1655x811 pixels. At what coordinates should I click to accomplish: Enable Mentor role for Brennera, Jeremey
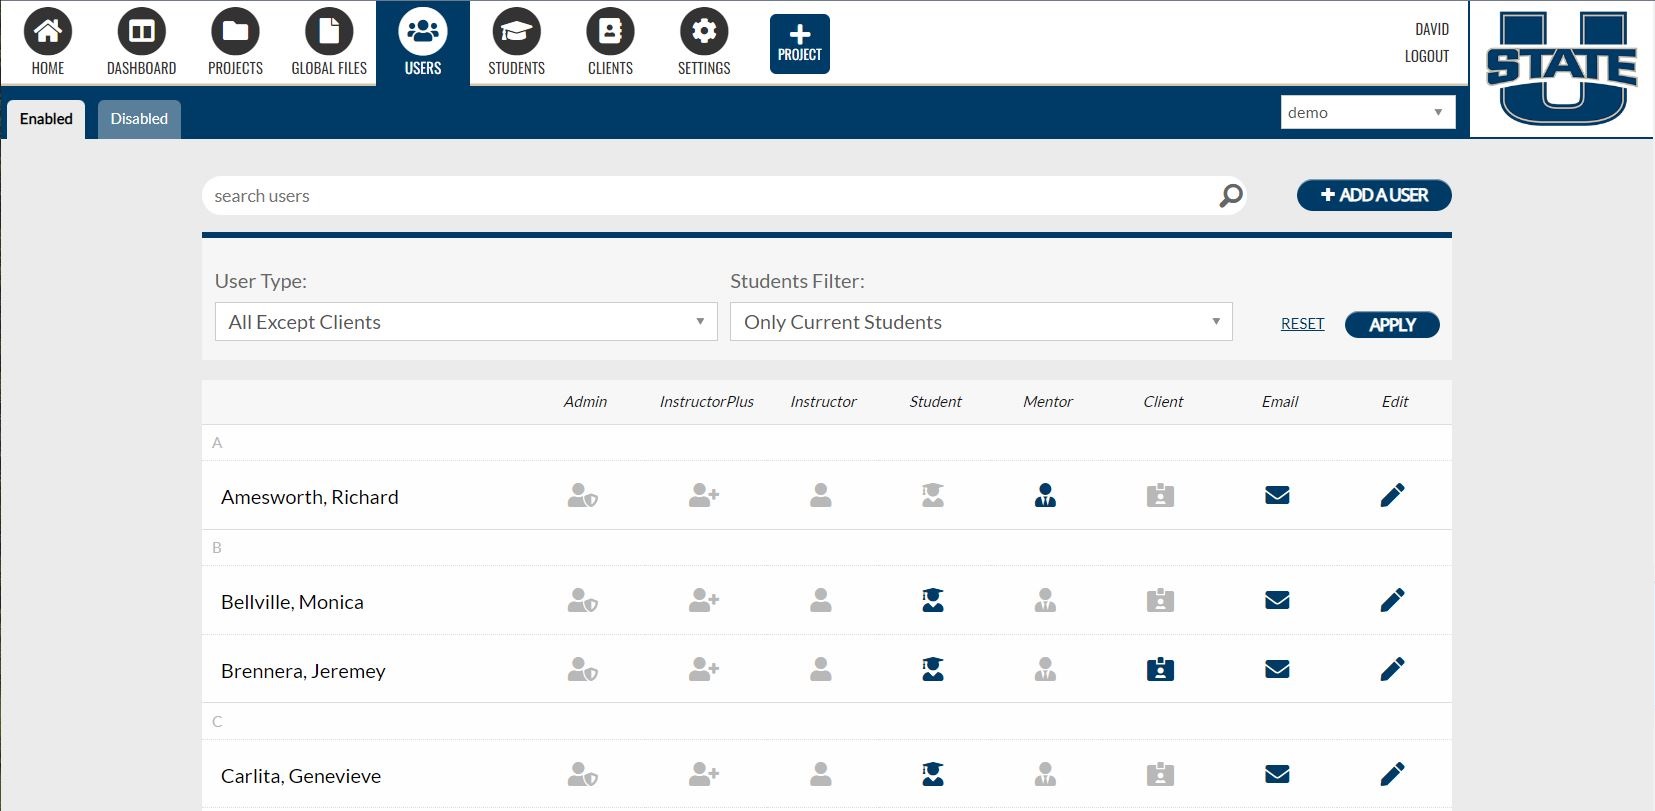pos(1045,669)
